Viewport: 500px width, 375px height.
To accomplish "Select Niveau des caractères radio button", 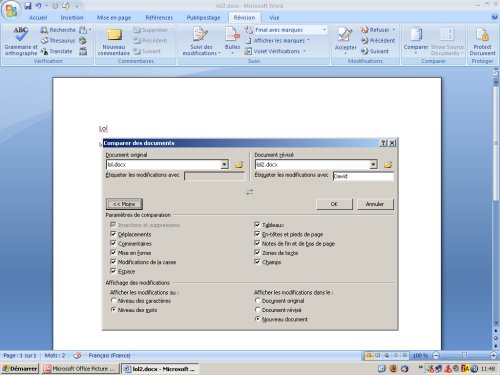I will coord(113,300).
